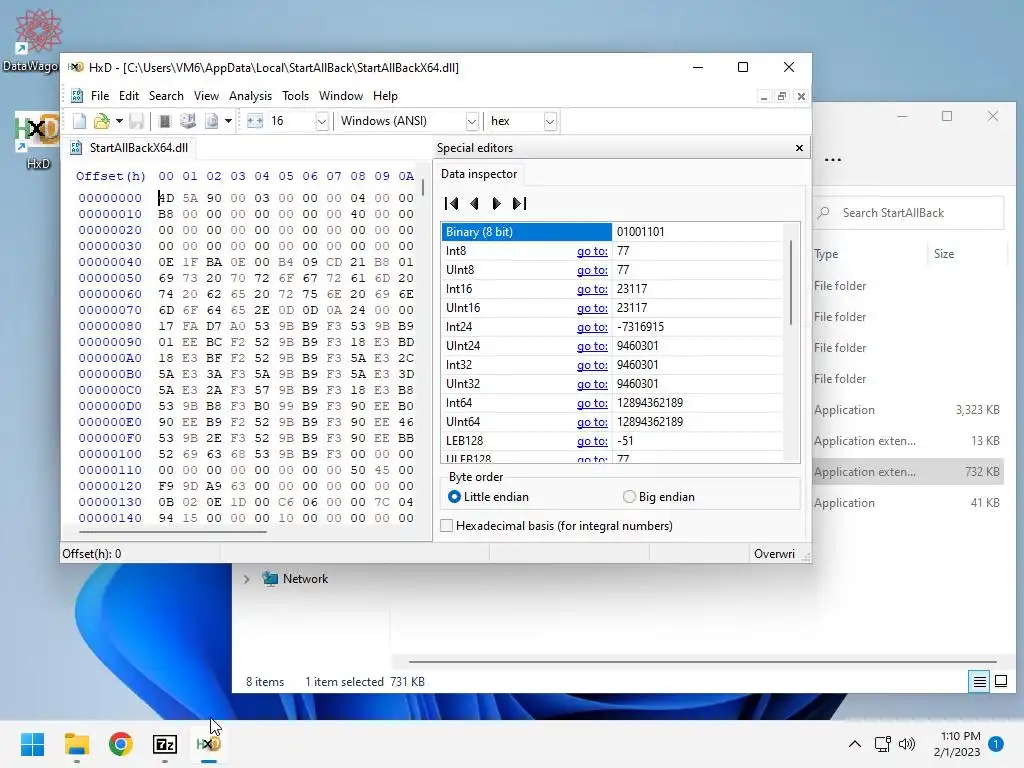Select the 3,323 KB Application row in Explorer
Screen dimensions: 1024x768
click(x=907, y=410)
